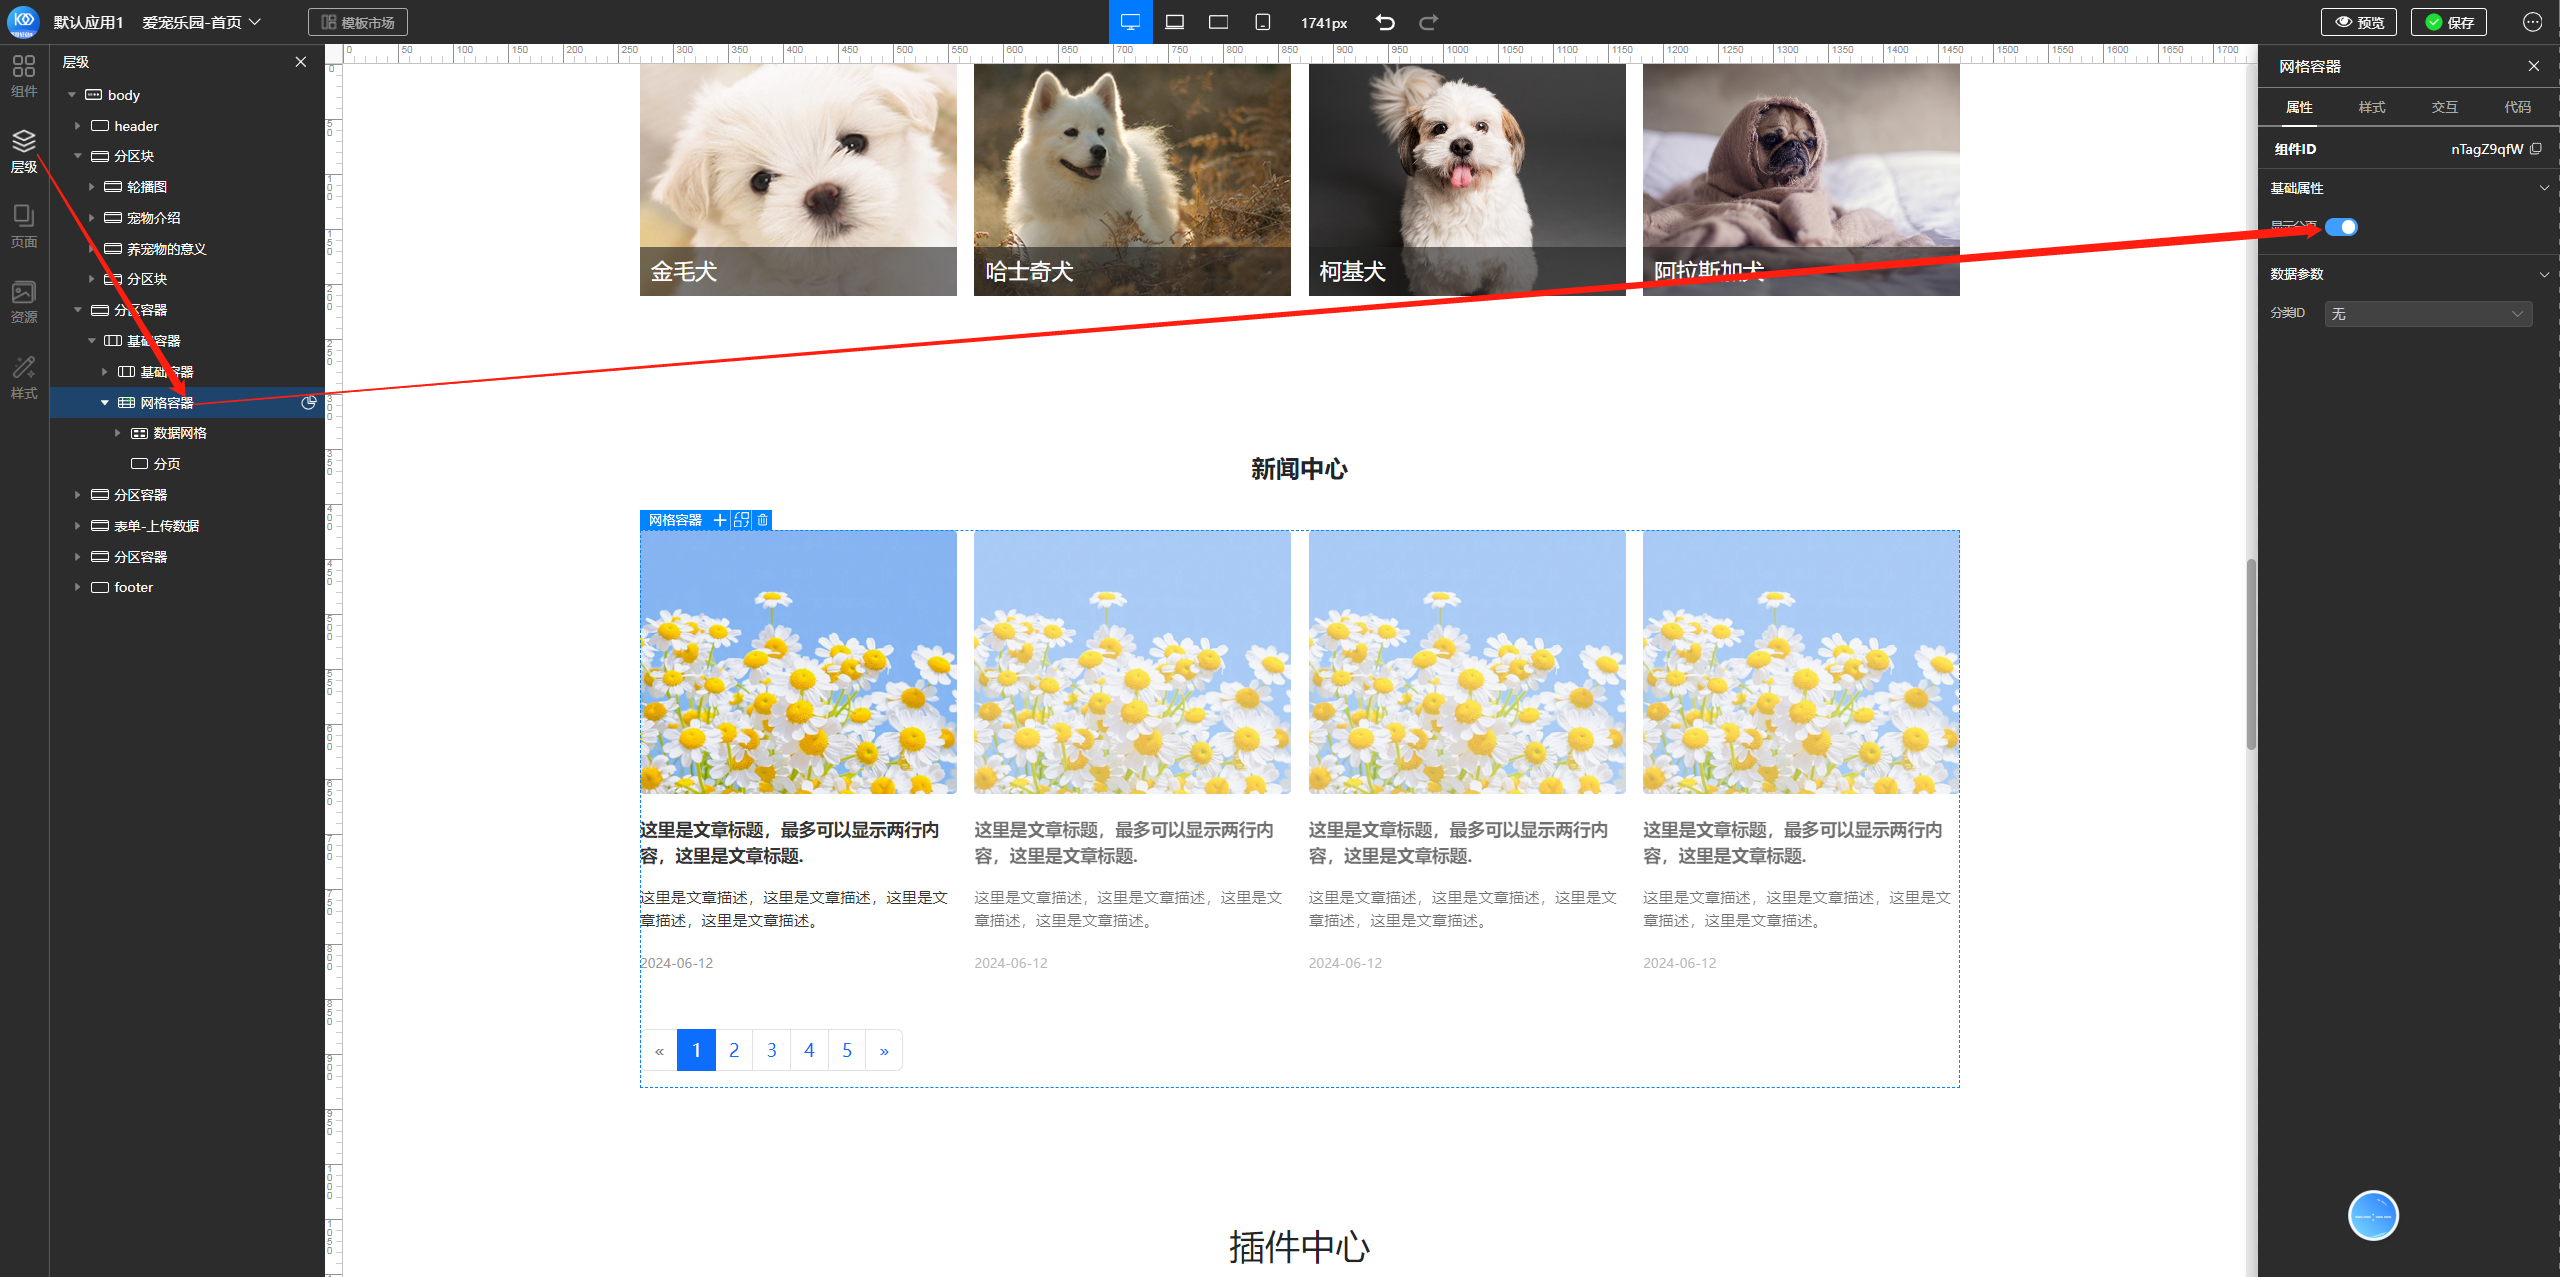
Task: Collapse the body tree node
Action: tap(72, 95)
